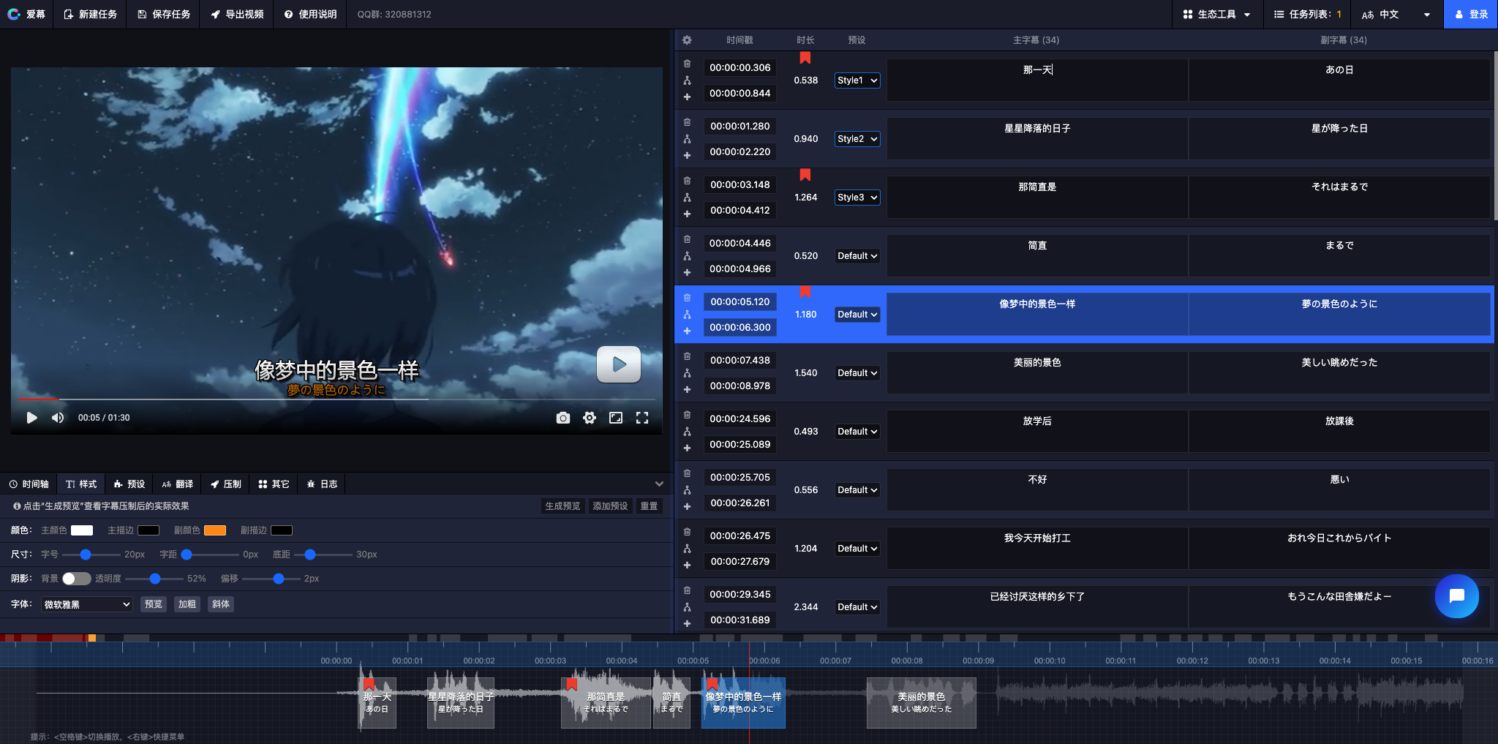
Task: Click 保存任务 to save the task
Action: [x=164, y=14]
